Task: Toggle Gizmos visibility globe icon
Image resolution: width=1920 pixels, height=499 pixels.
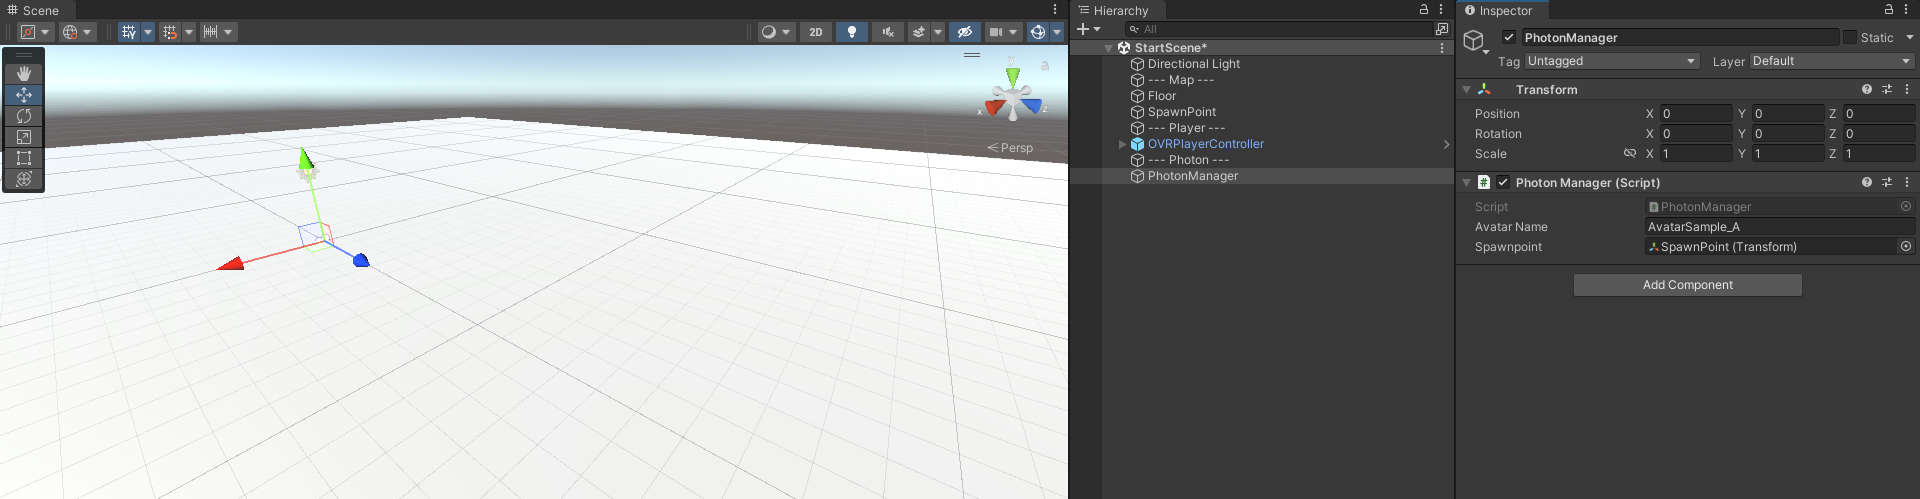Action: coord(1038,32)
